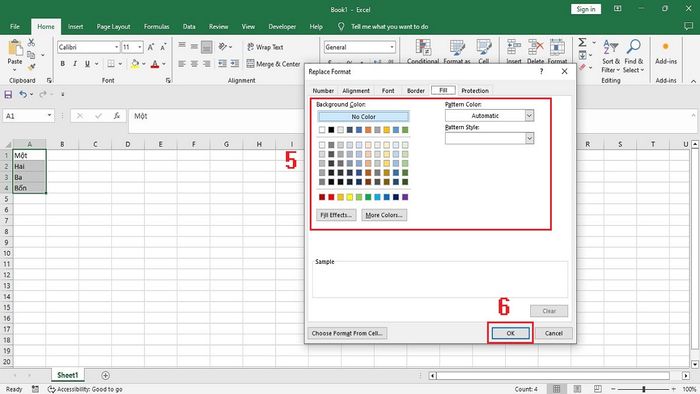Click Format as Table icon

(457, 47)
